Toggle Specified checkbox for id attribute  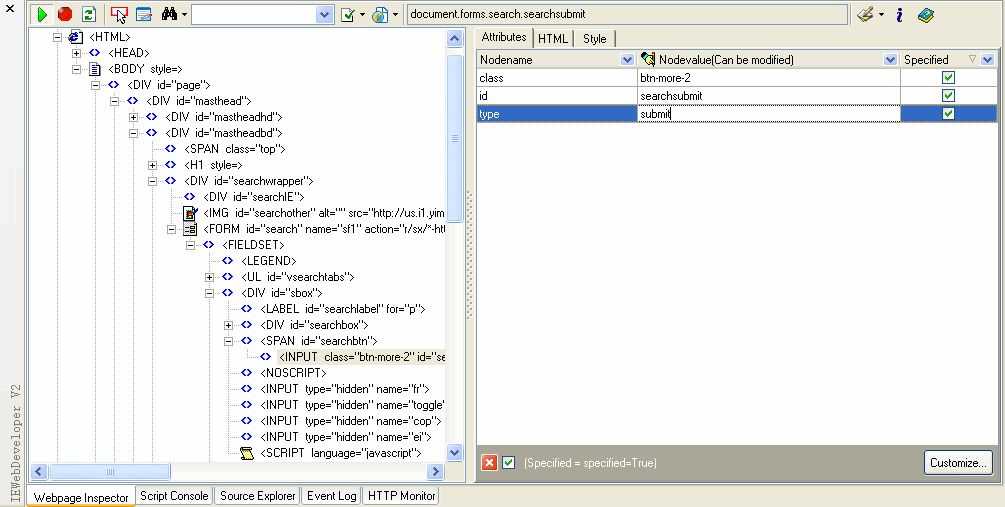pyautogui.click(x=948, y=96)
